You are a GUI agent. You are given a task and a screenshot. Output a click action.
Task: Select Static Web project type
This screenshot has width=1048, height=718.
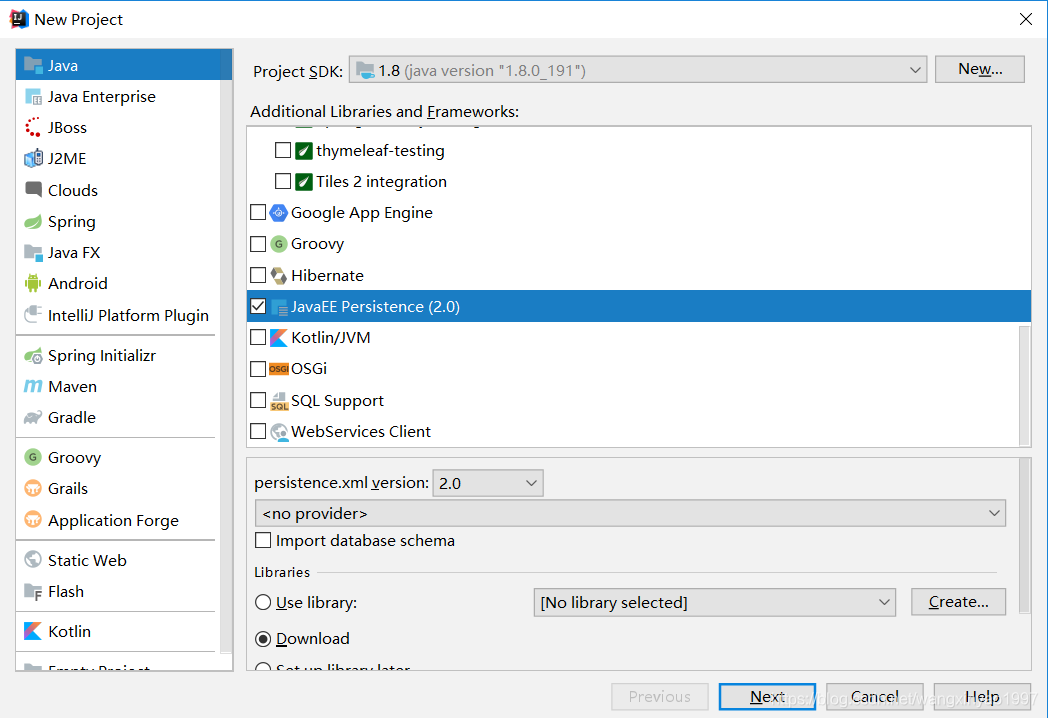pyautogui.click(x=117, y=560)
